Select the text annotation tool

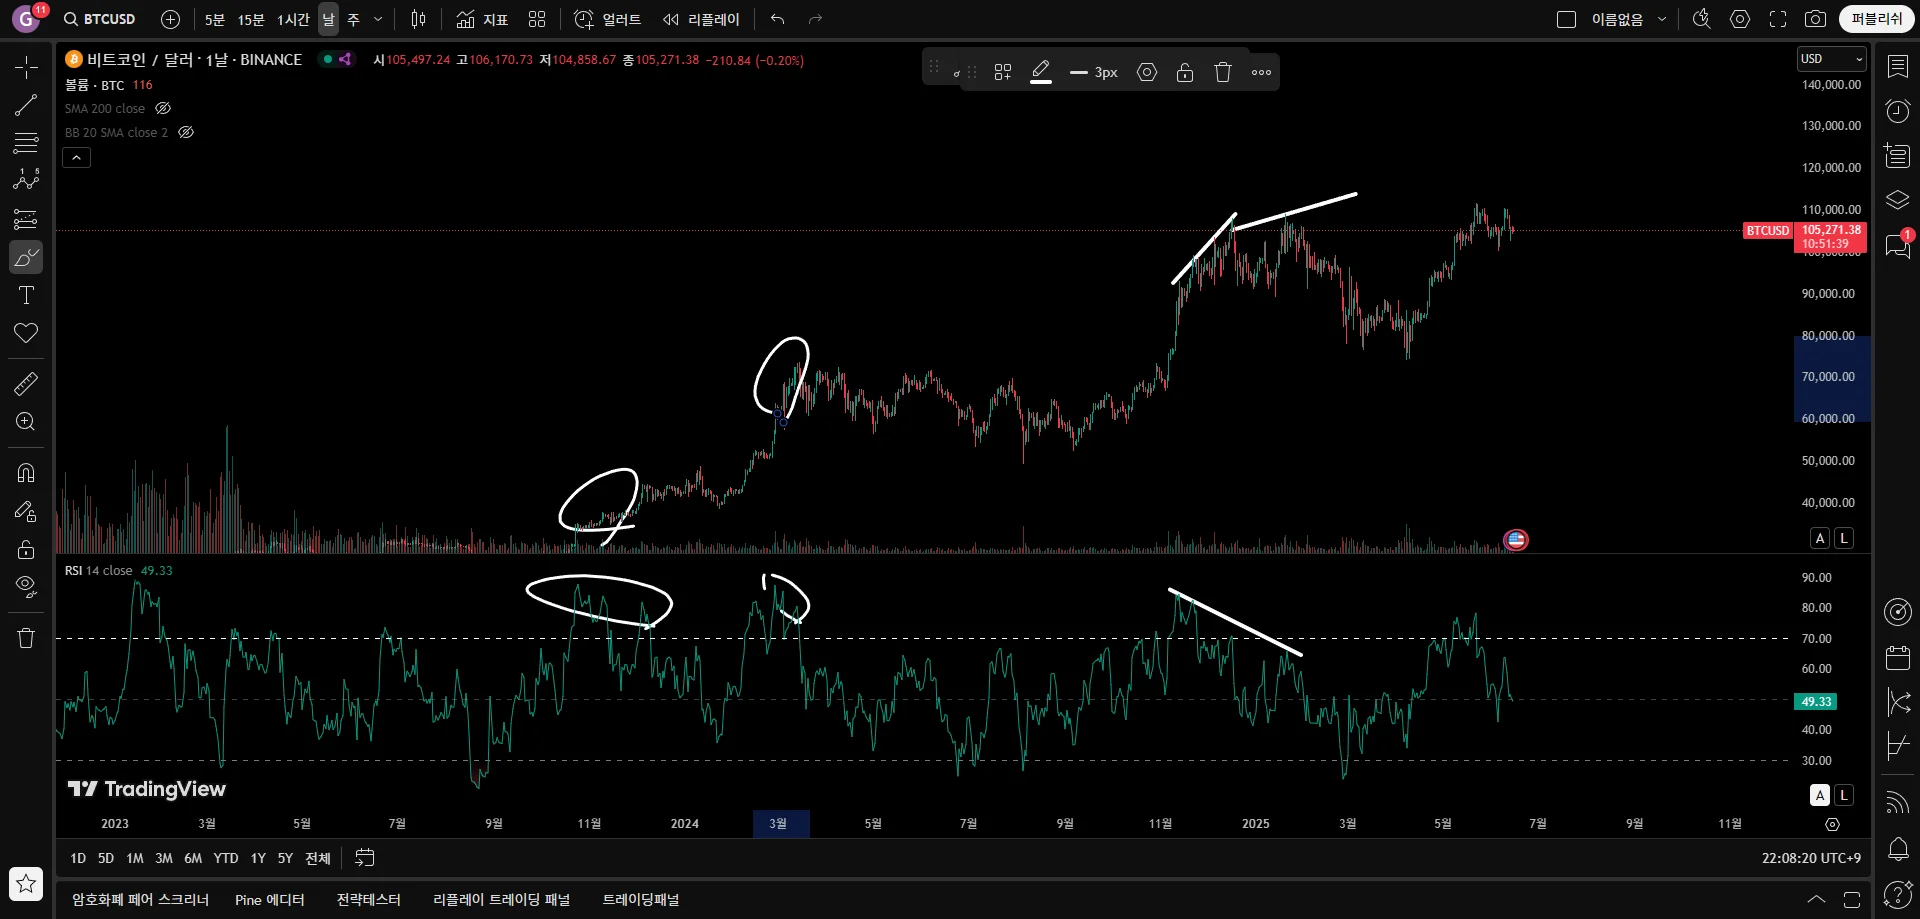26,295
